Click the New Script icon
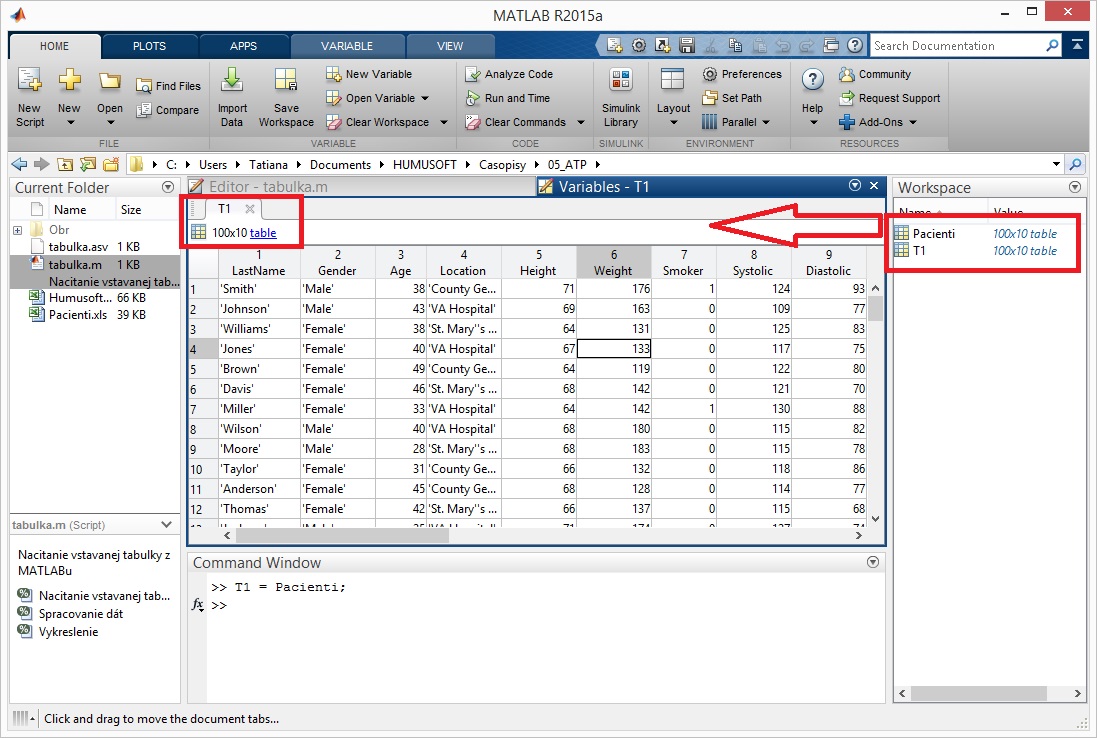This screenshot has height=738, width=1097. 29,80
